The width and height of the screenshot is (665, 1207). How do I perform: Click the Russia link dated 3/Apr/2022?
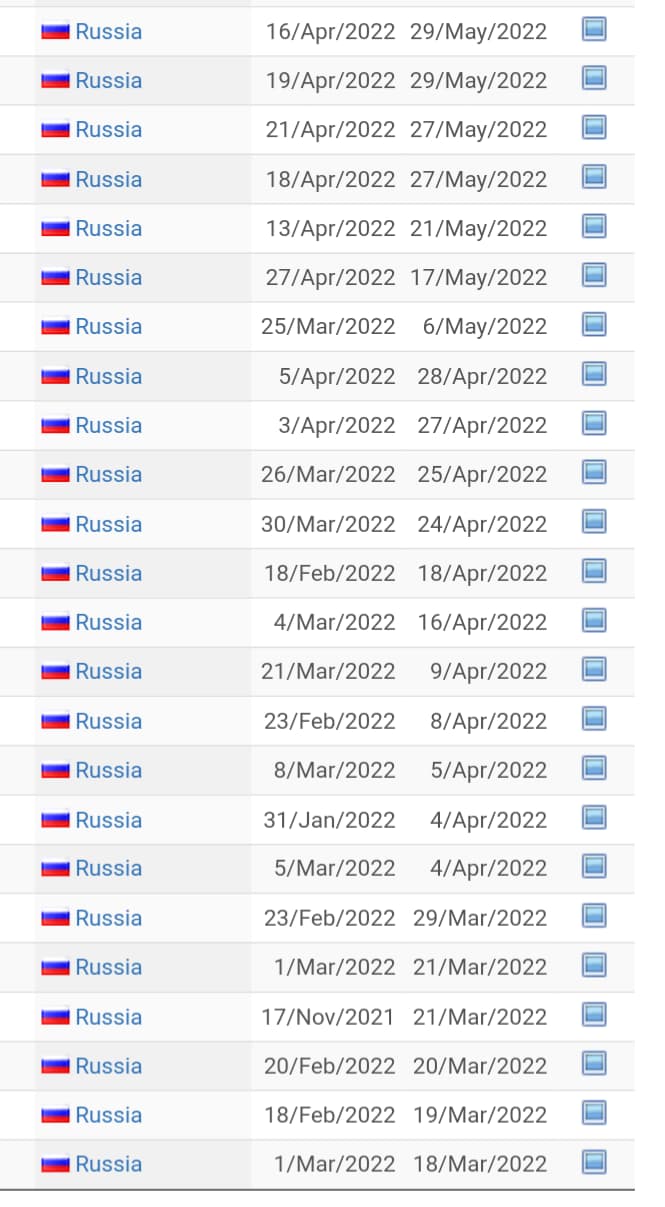[x=108, y=425]
